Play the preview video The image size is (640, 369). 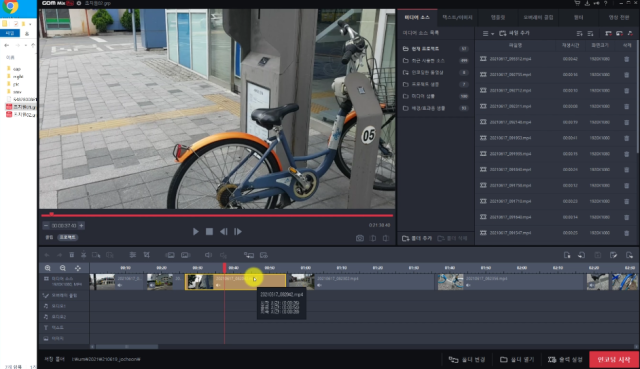coord(196,231)
